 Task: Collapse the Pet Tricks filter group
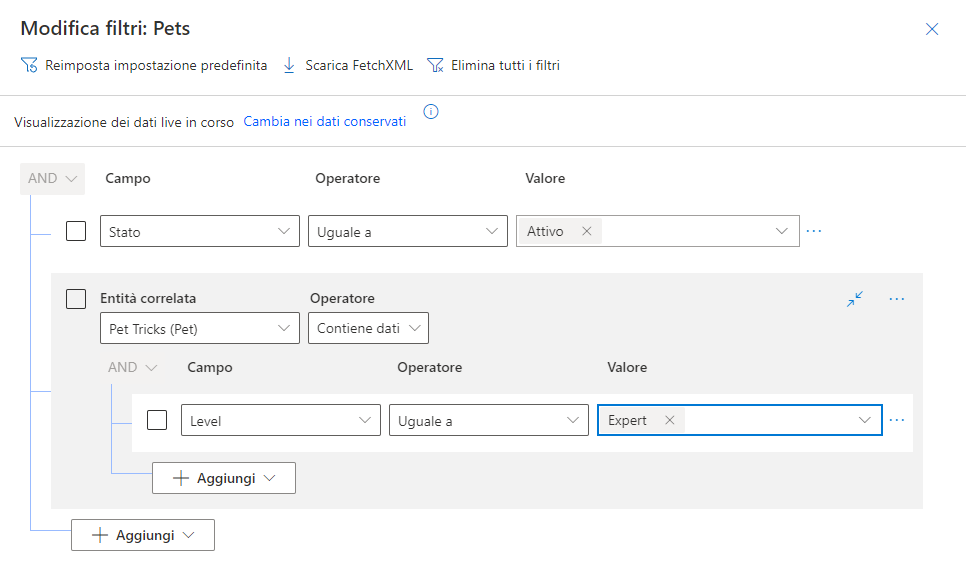click(x=854, y=298)
